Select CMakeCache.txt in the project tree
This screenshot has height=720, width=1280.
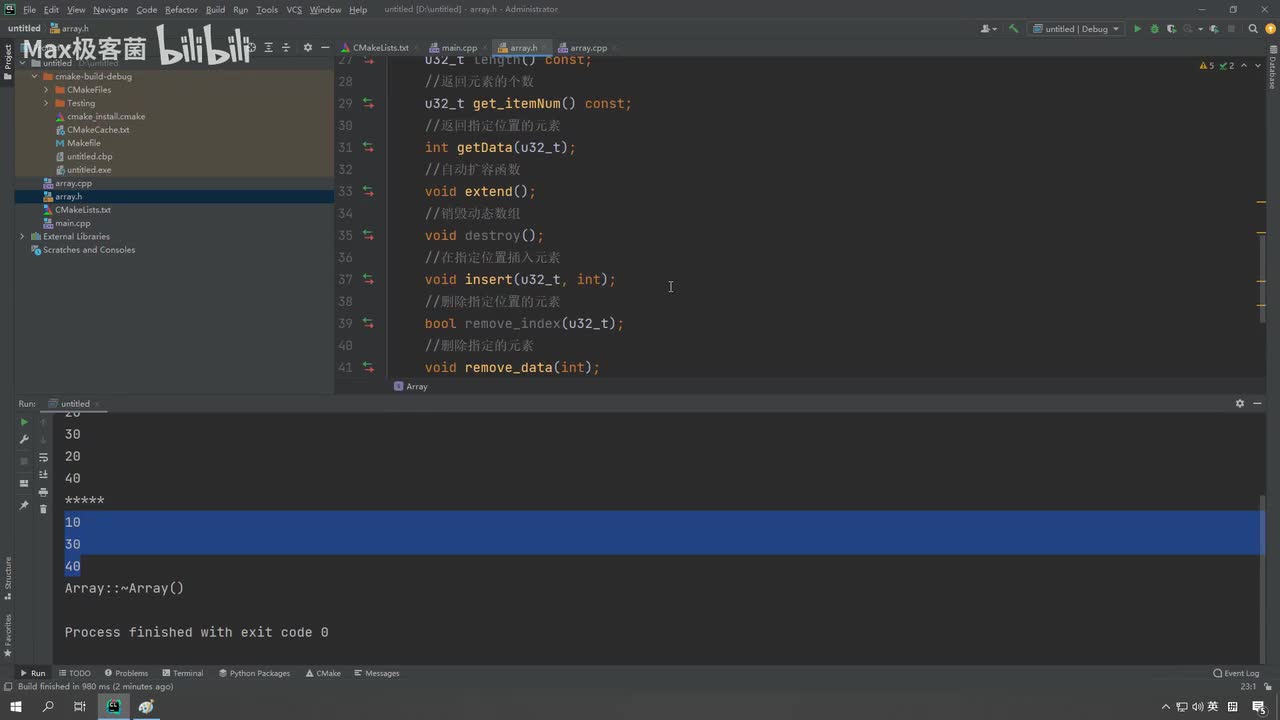pyautogui.click(x=98, y=130)
